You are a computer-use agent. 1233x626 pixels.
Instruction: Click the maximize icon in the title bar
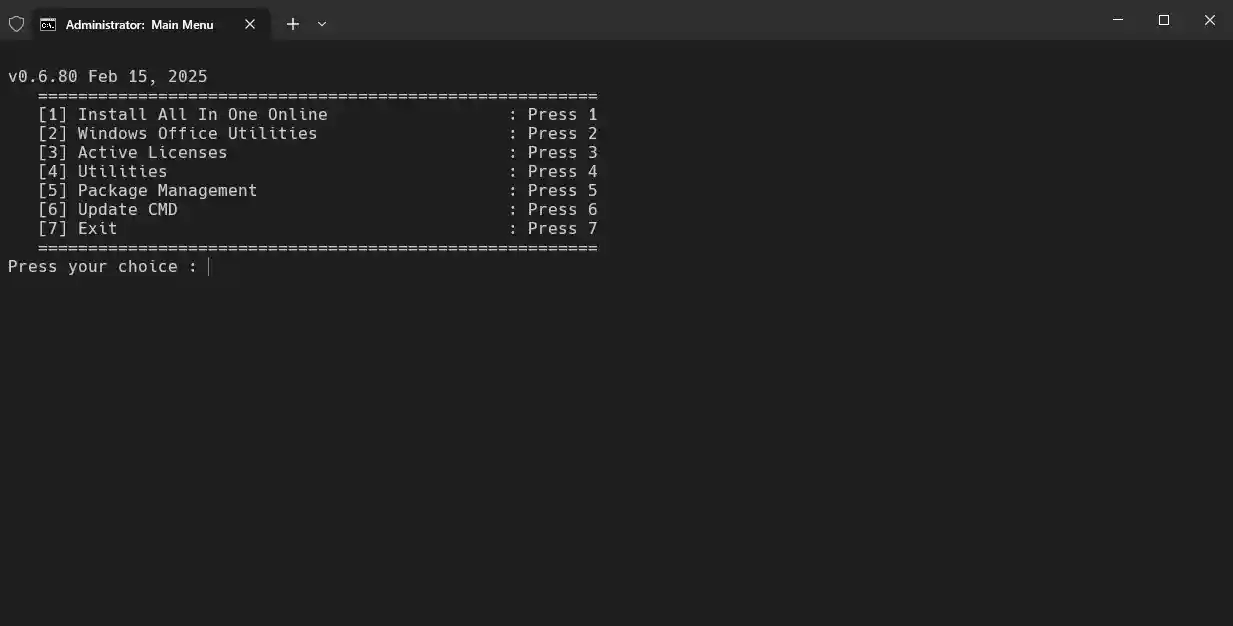(1163, 20)
